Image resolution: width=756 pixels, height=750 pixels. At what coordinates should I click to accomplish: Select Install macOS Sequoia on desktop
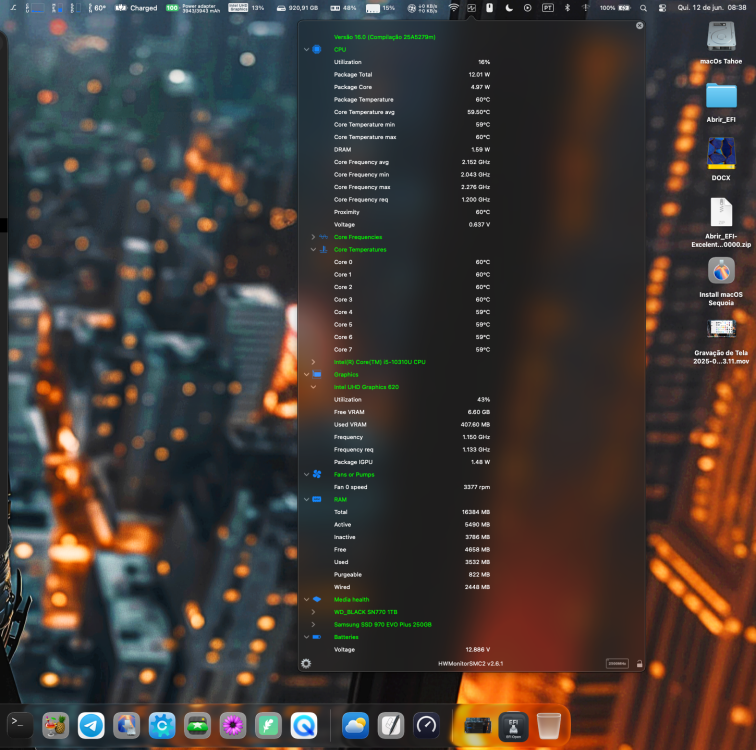tap(721, 281)
